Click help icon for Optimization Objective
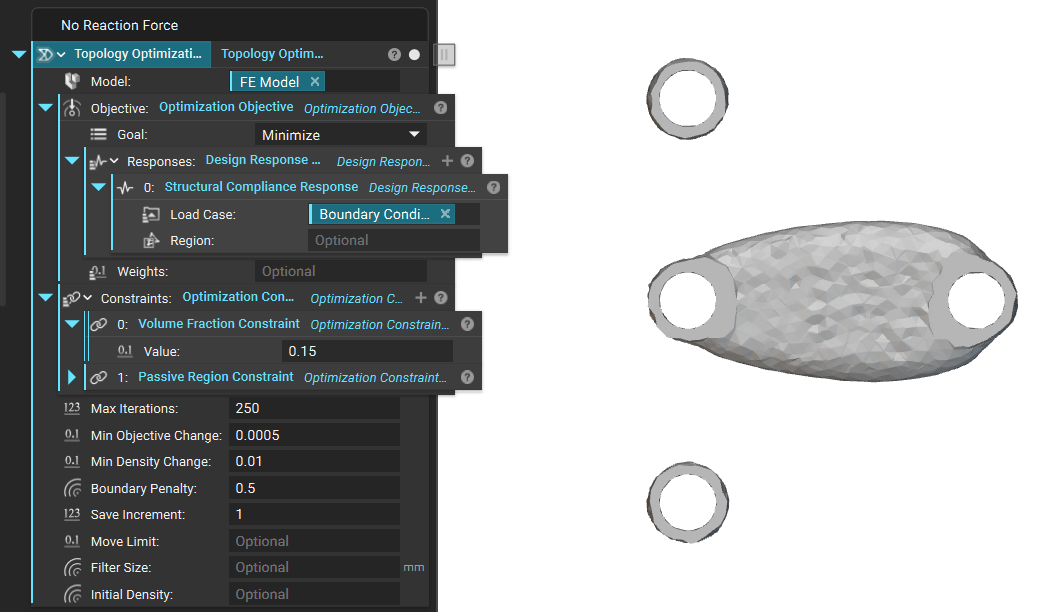Screen dimensions: 1041x612 pos(440,108)
